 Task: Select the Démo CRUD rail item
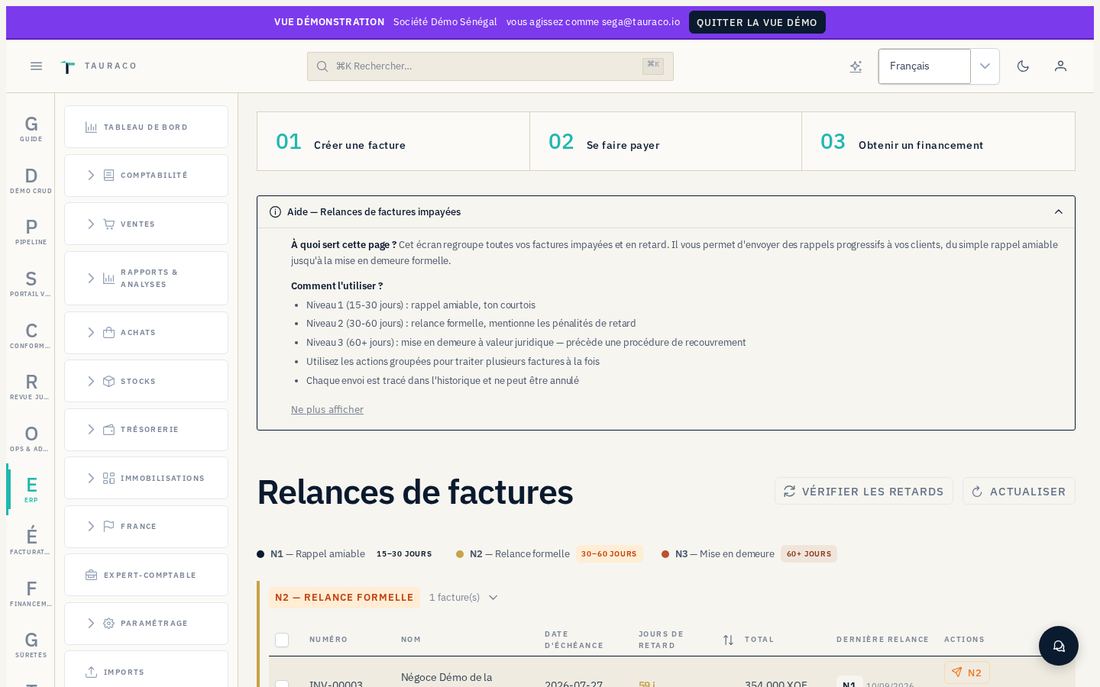31,180
